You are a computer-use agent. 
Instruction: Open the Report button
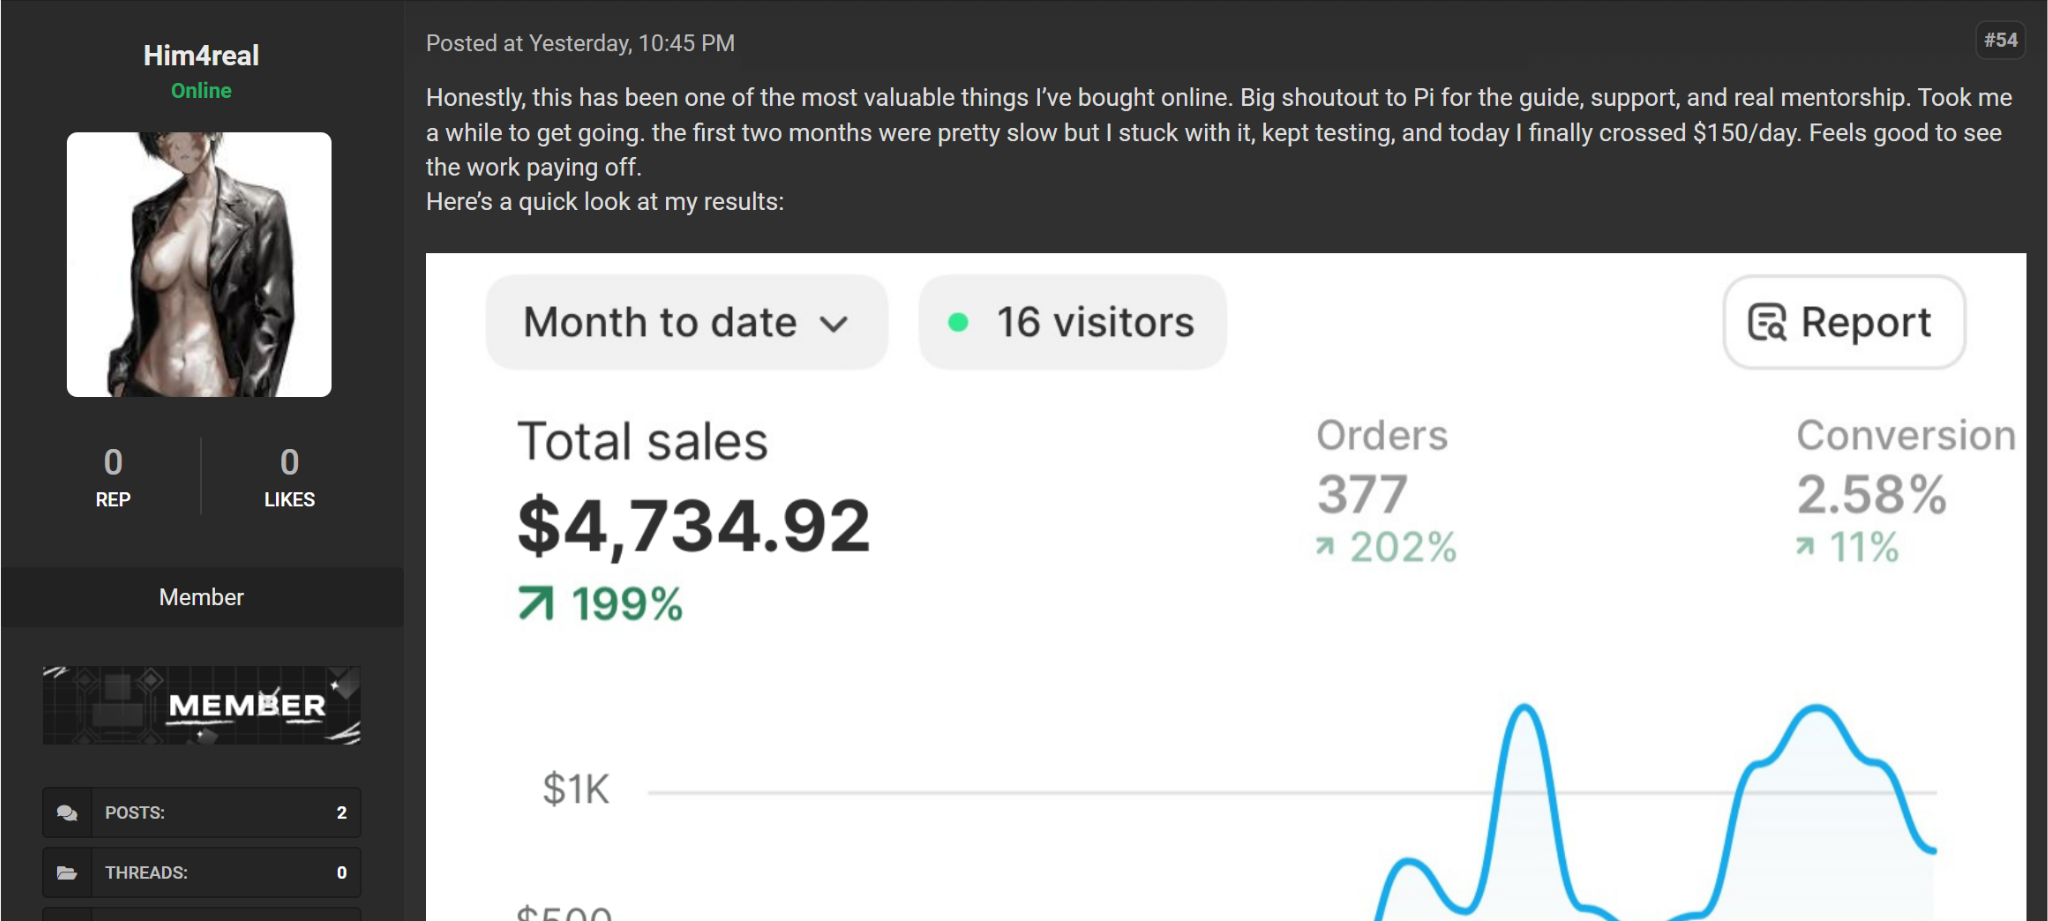pyautogui.click(x=1844, y=322)
